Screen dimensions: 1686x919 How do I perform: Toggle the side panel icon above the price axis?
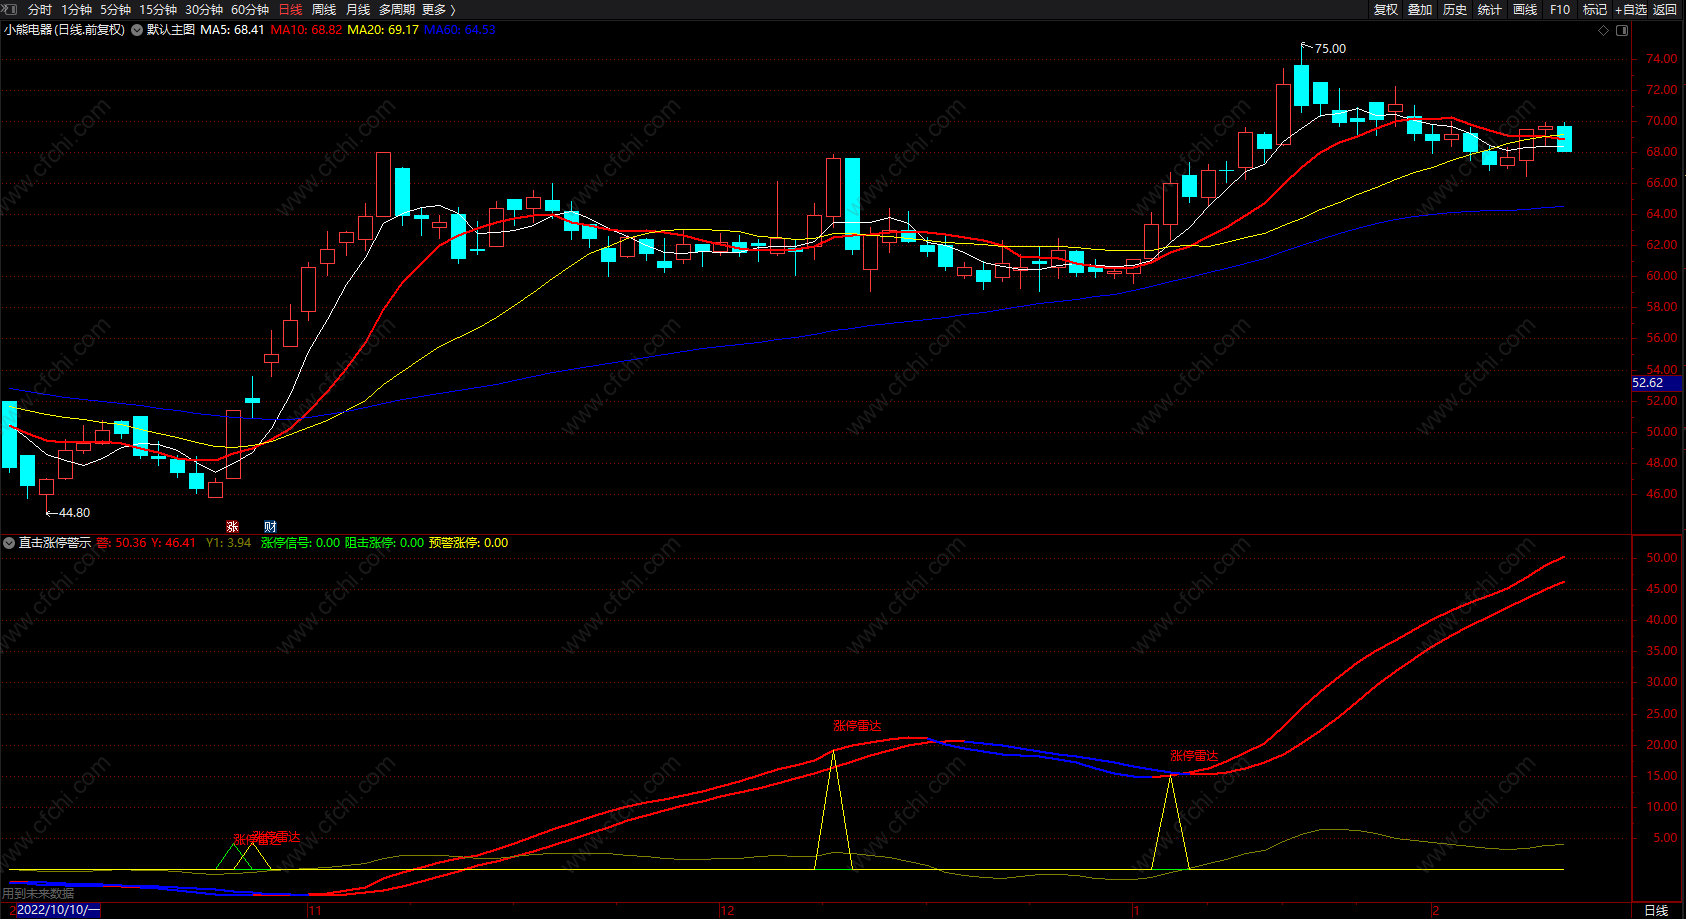pos(1622,31)
